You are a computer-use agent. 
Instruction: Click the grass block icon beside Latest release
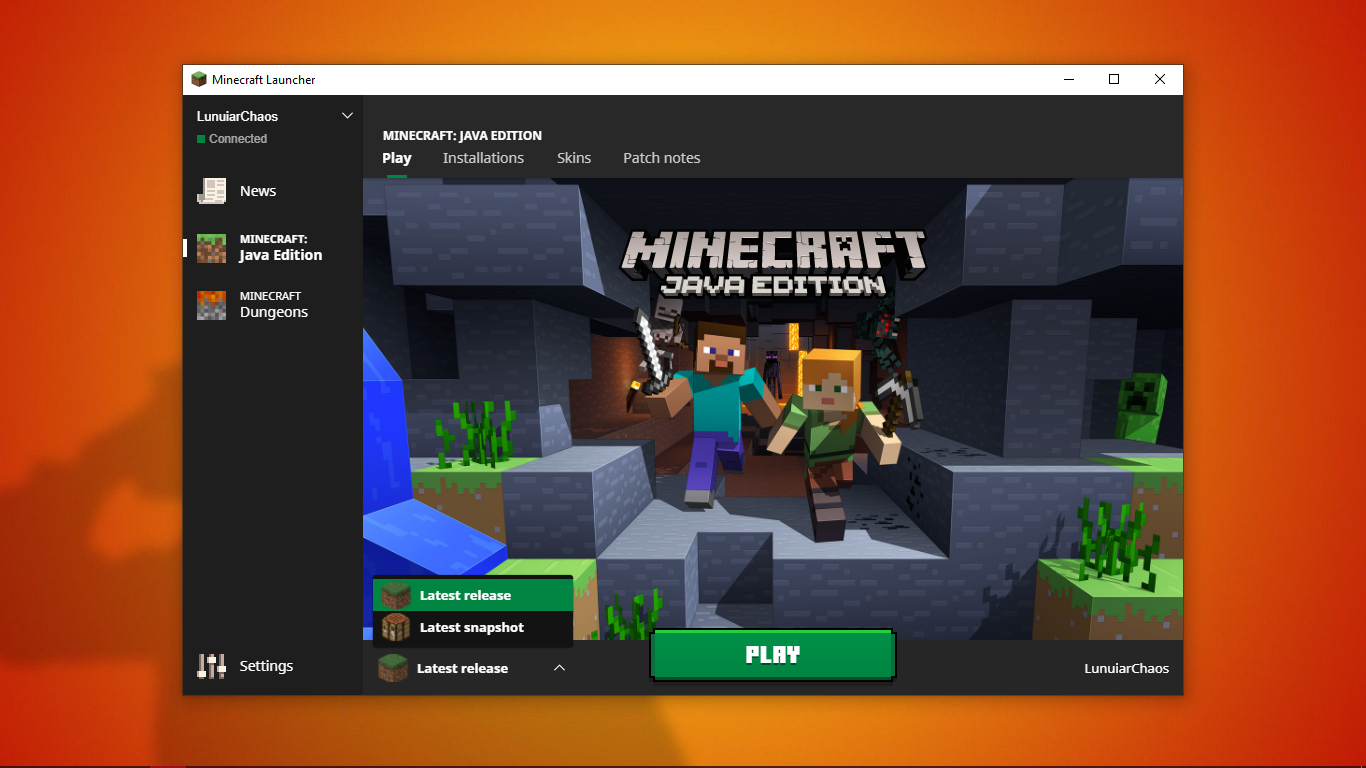397,595
